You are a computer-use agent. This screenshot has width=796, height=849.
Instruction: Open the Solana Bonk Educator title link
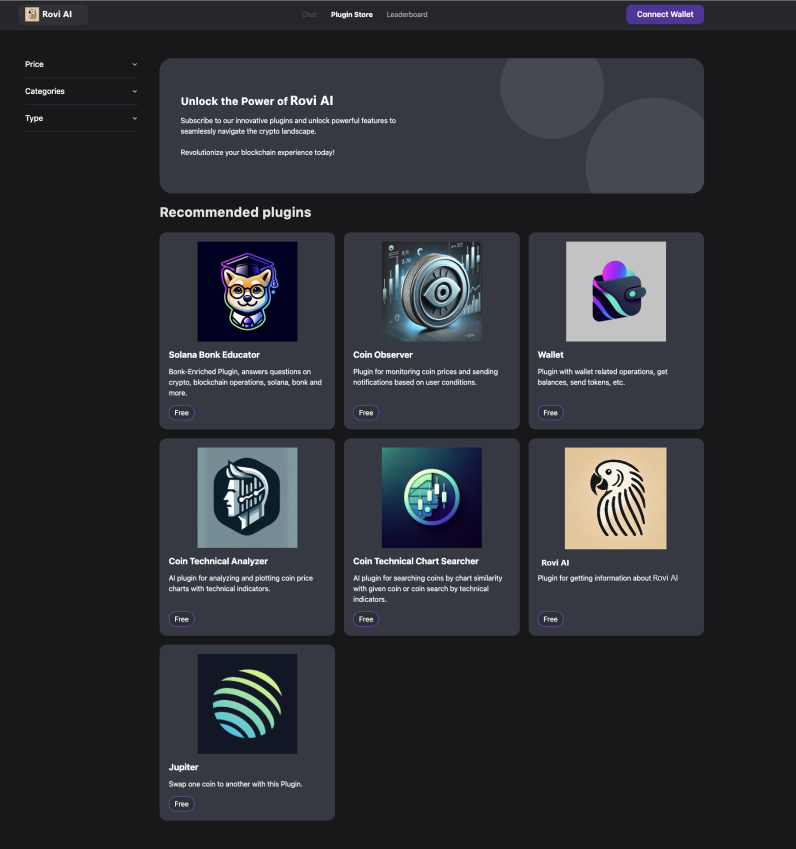pyautogui.click(x=215, y=355)
